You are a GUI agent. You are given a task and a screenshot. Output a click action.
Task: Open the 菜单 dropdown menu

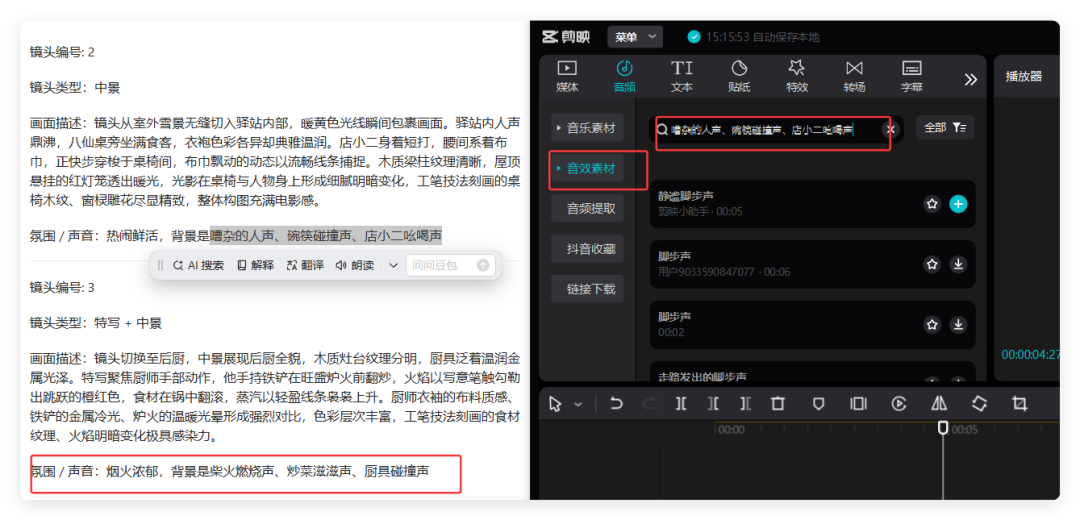[635, 37]
